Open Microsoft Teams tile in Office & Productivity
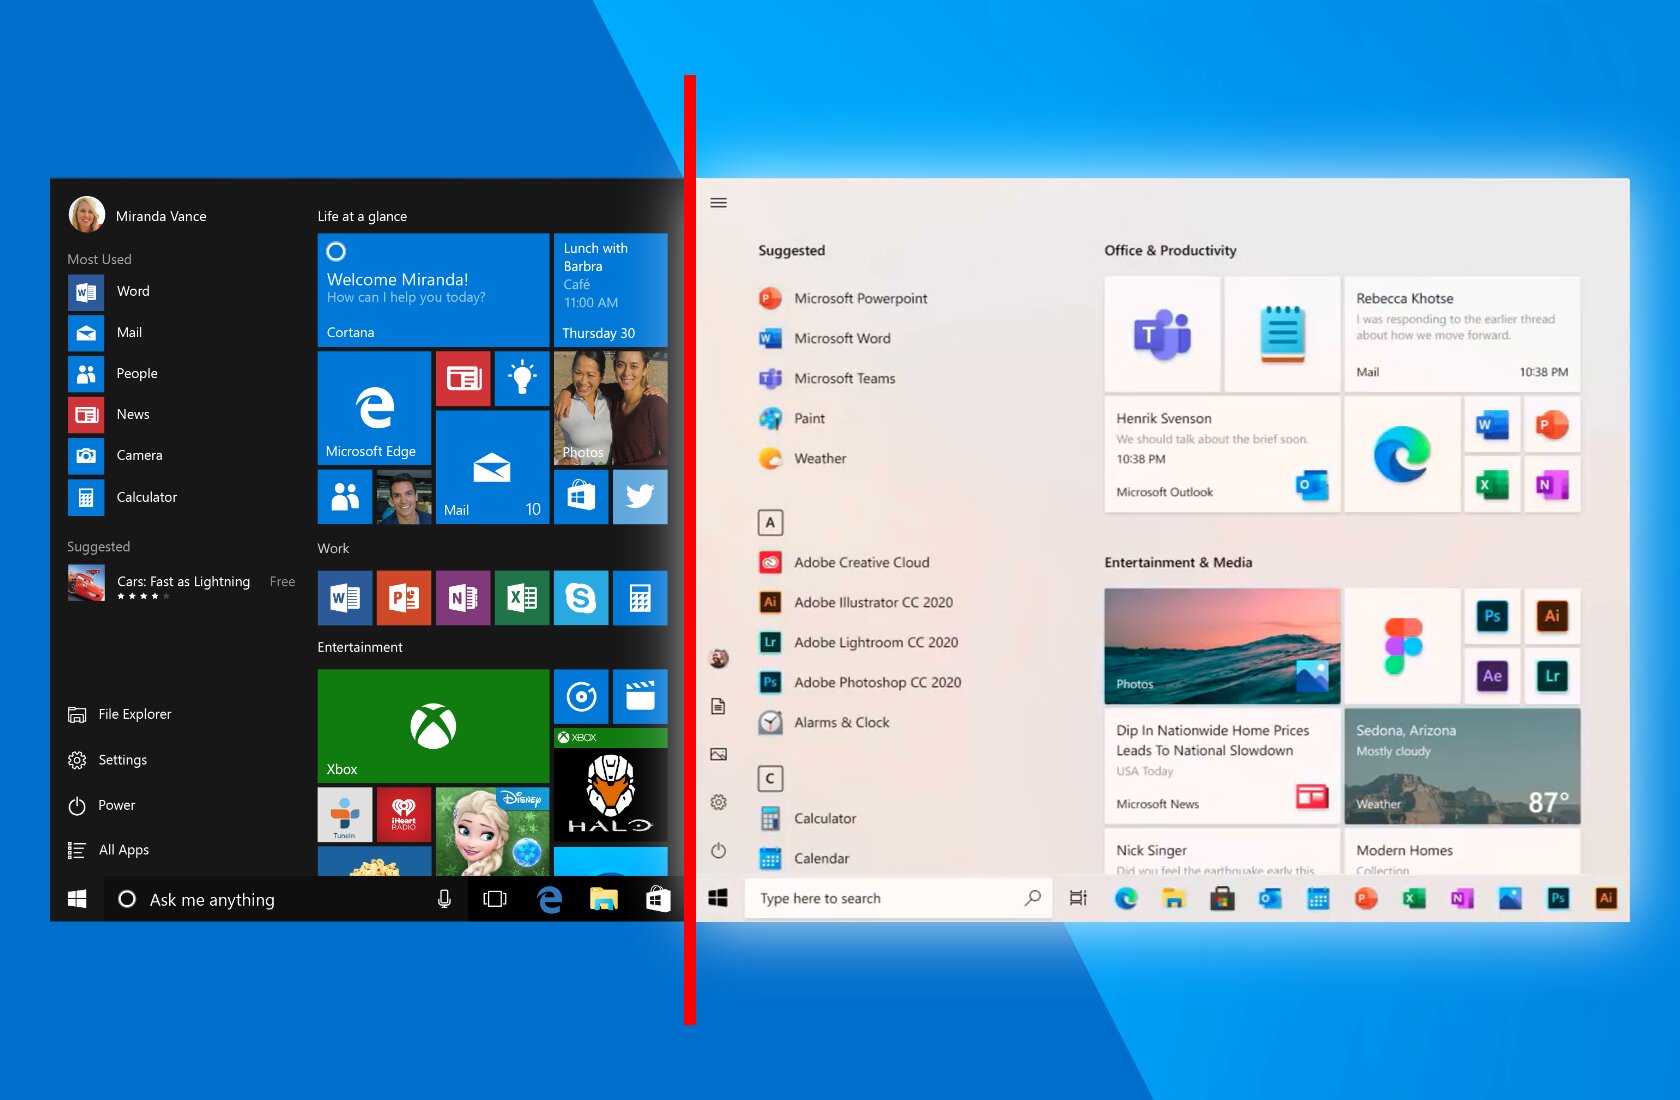Viewport: 1680px width, 1100px height. click(1162, 334)
